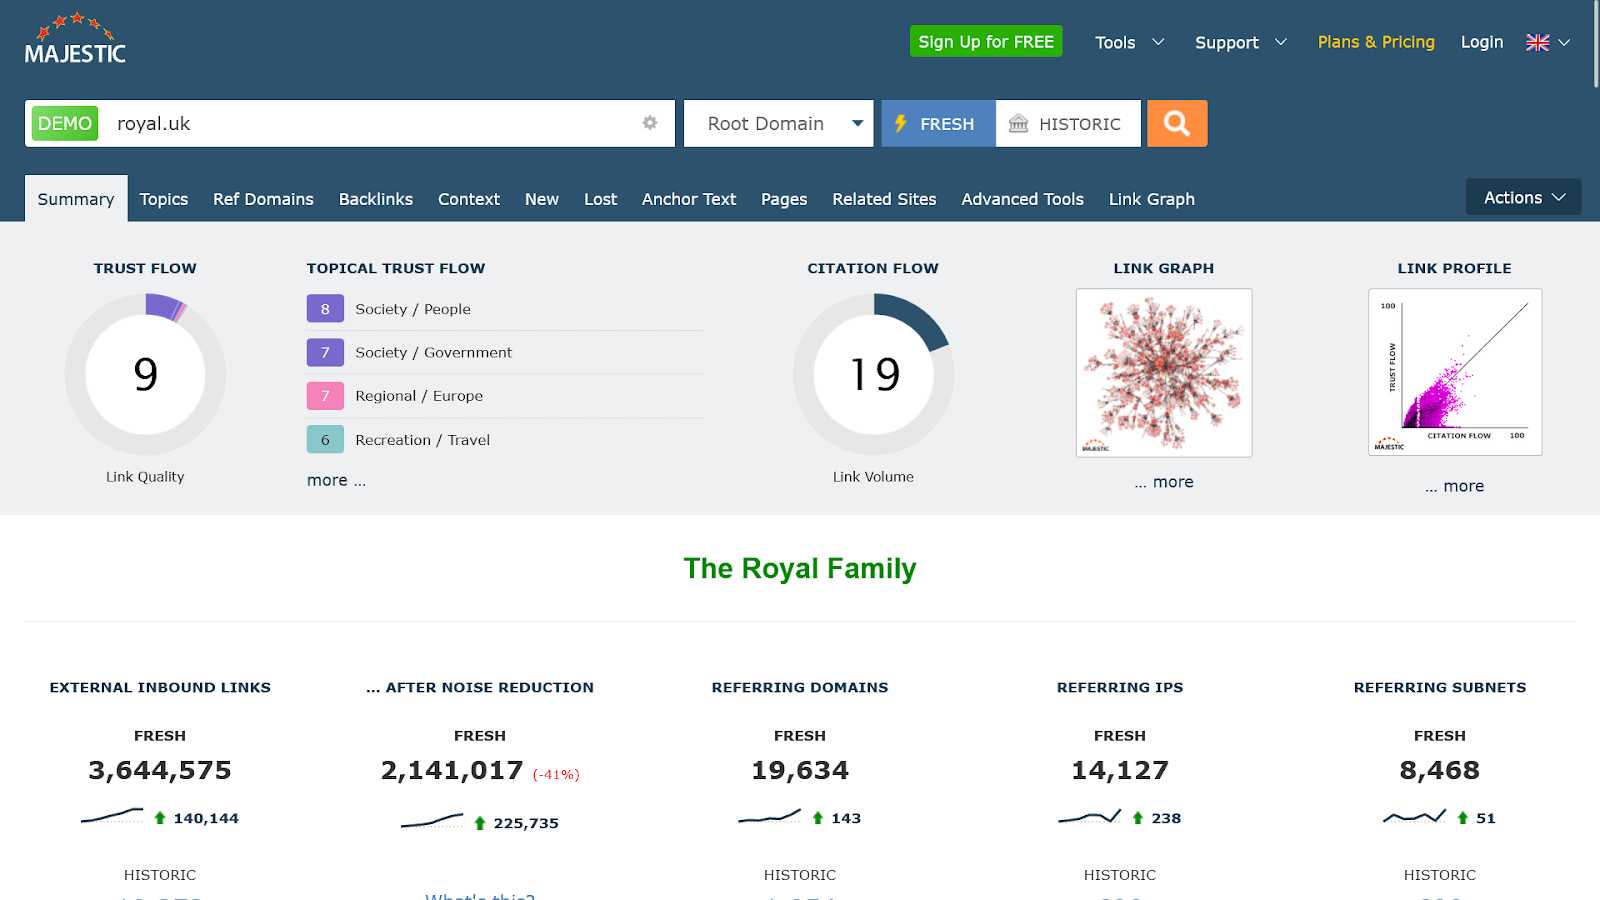Open the Root Domain dropdown
Image resolution: width=1600 pixels, height=900 pixels.
779,123
